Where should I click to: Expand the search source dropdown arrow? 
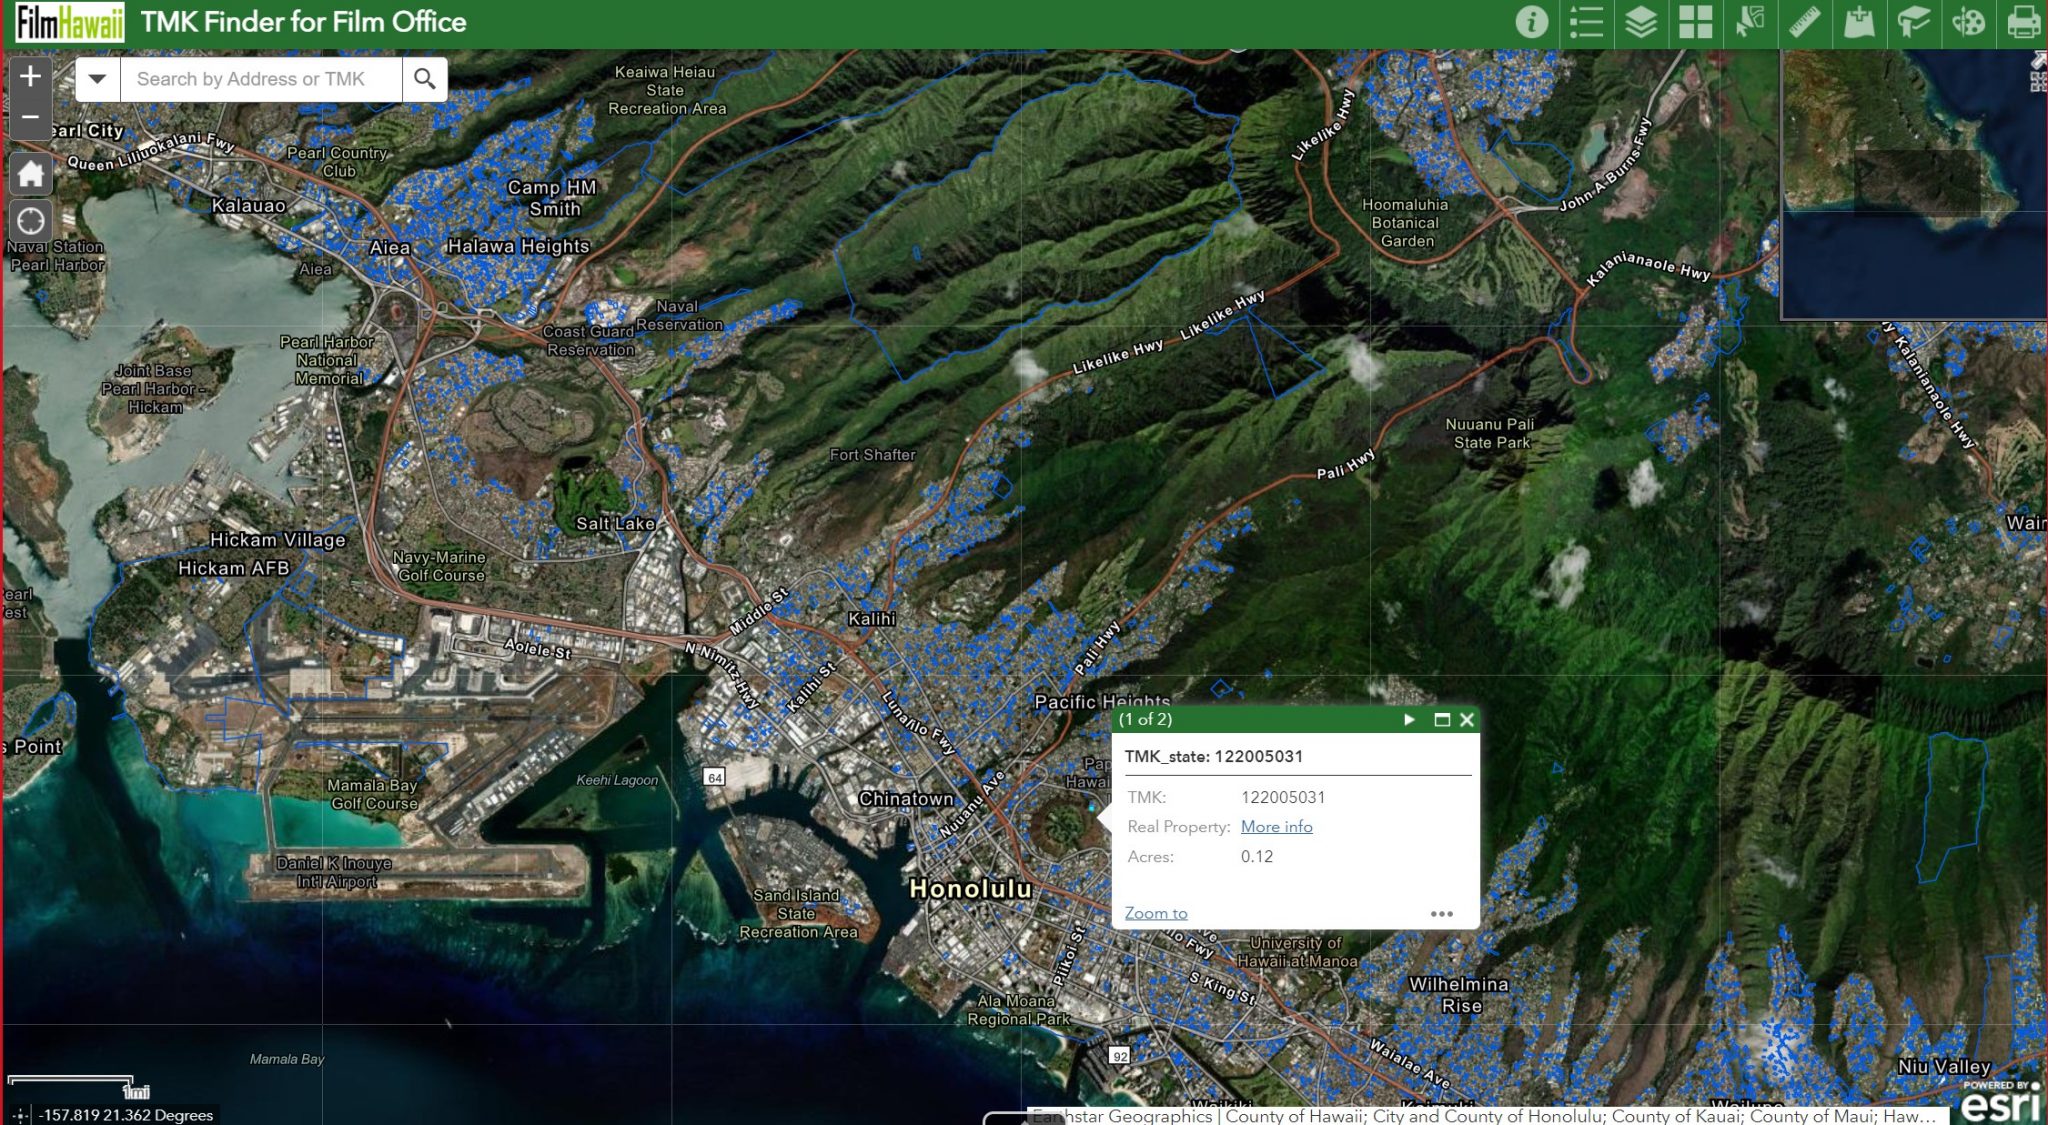[x=97, y=79]
